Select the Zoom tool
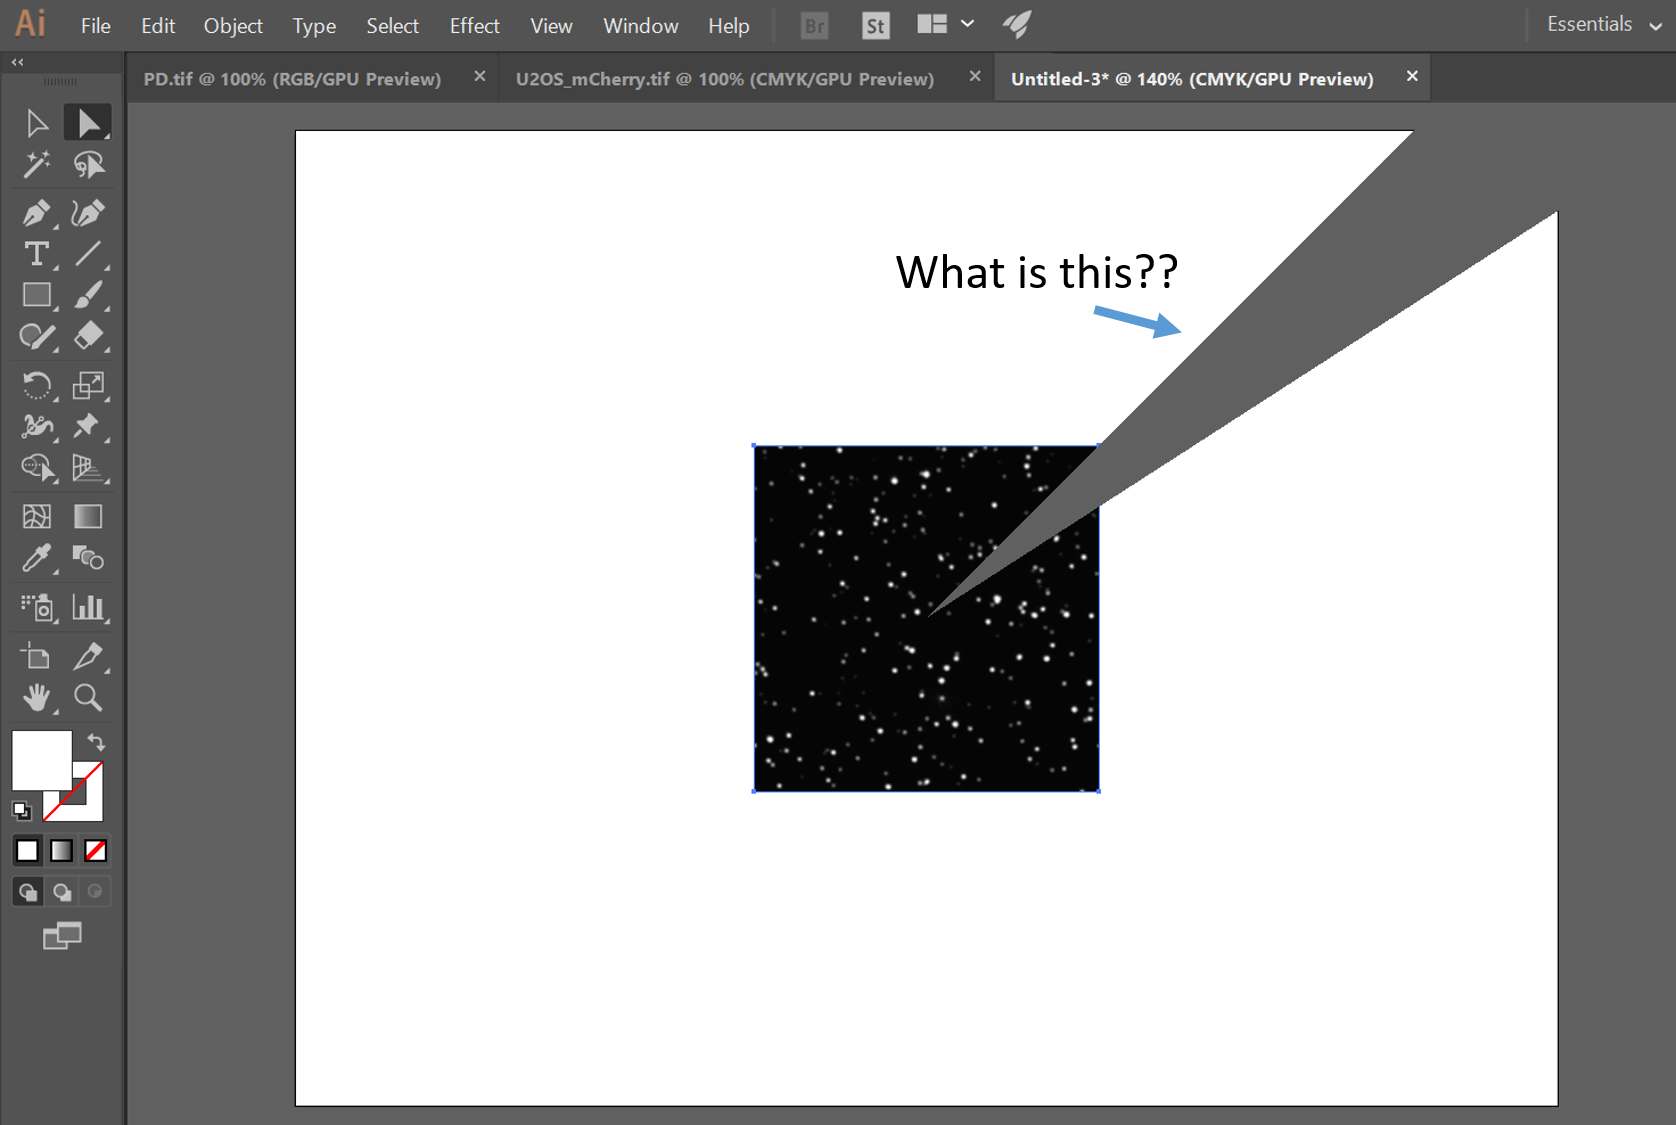Viewport: 1676px width, 1125px height. tap(88, 697)
